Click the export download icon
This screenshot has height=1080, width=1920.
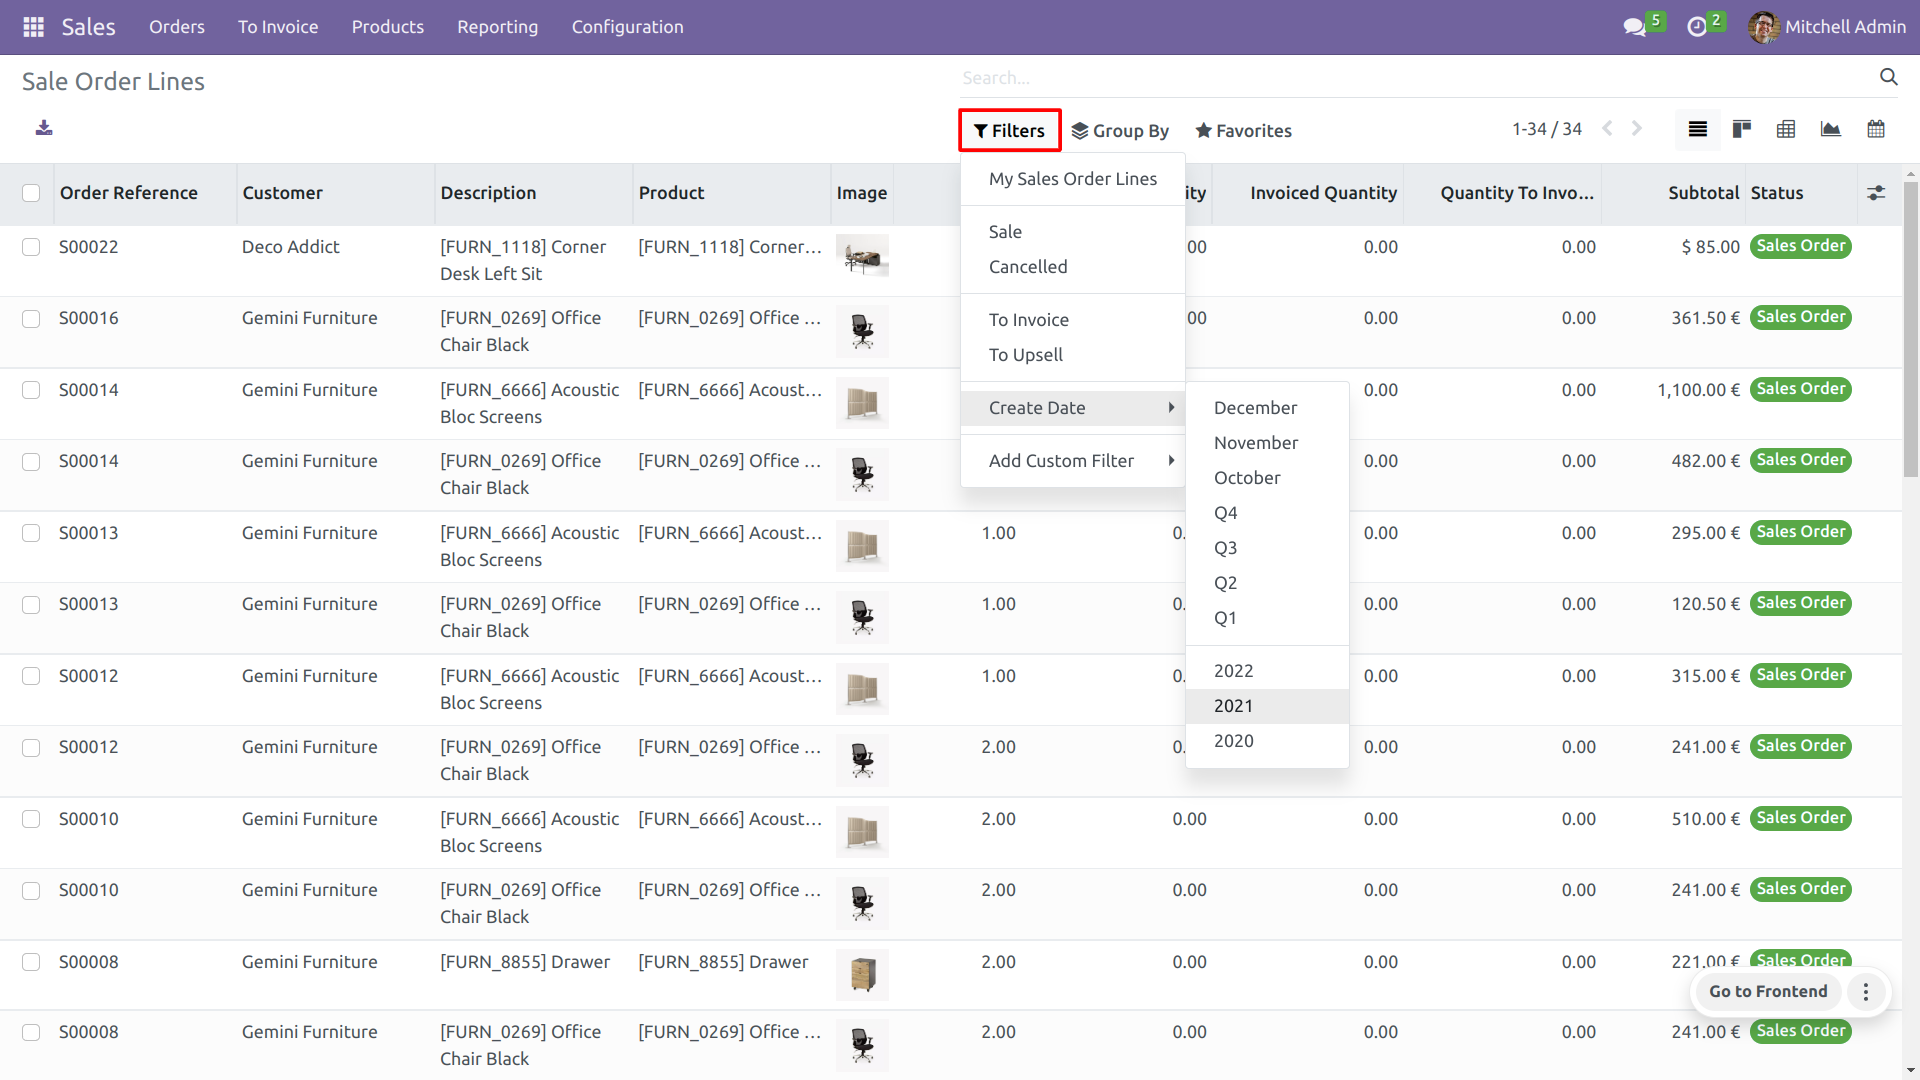click(x=44, y=128)
